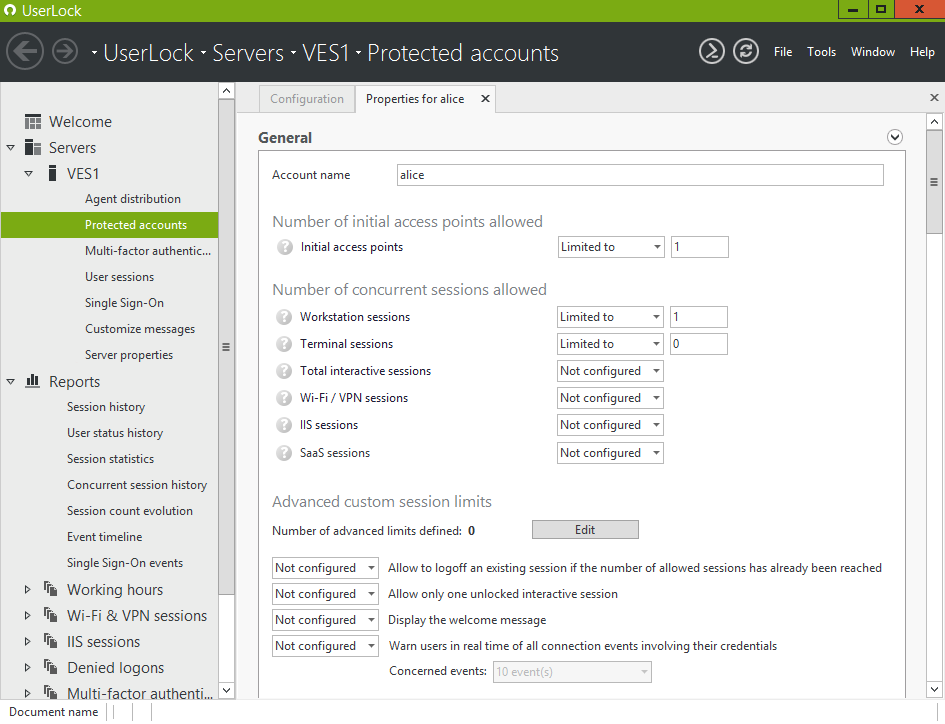Screen dimensions: 945x724
Task: Click the Account name input field
Action: point(640,175)
